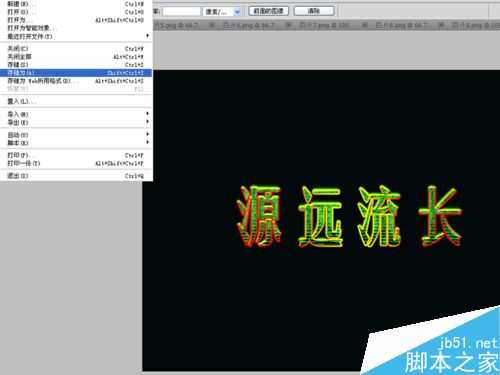Screen dimensions: 500x375
Task: Click the 前面的图像 (Front Image) button
Action: click(268, 11)
